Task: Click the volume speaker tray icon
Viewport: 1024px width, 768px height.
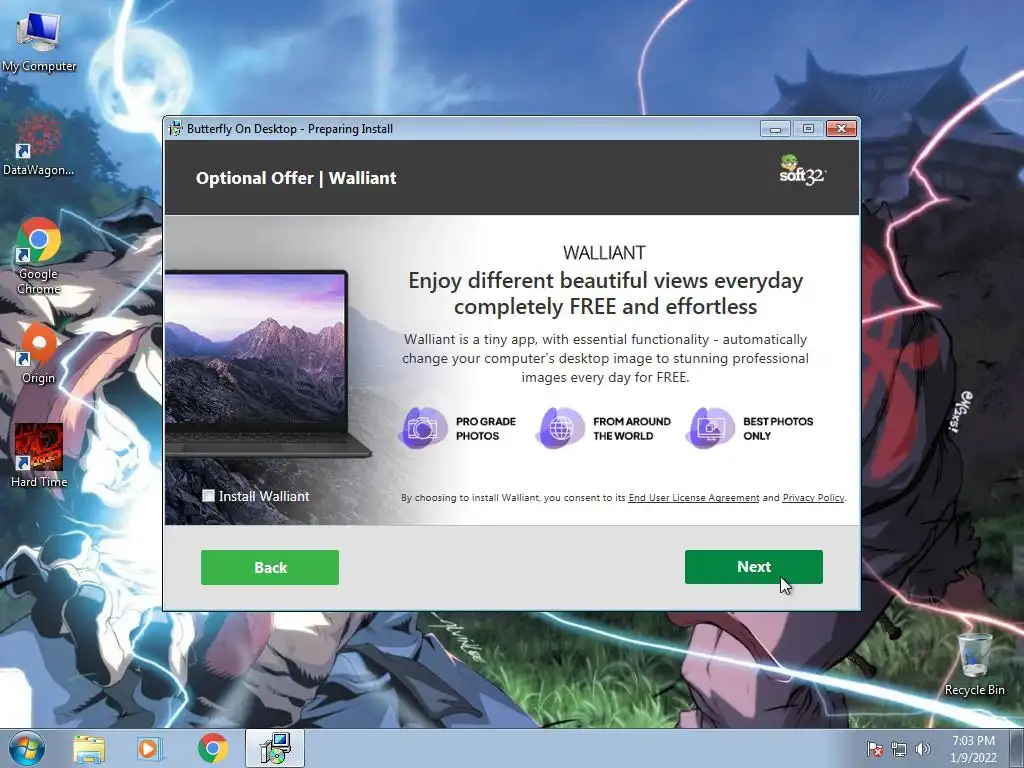Action: 922,749
